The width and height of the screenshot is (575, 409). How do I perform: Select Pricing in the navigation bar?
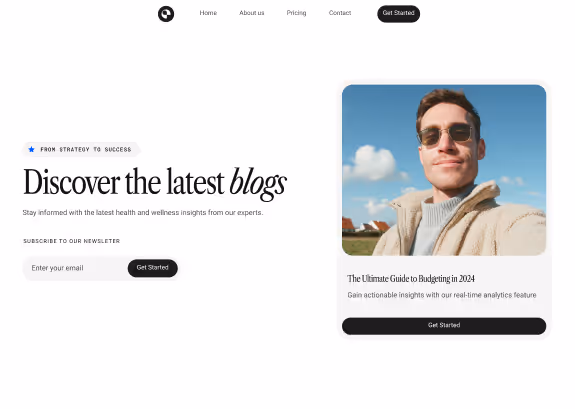pyautogui.click(x=296, y=13)
